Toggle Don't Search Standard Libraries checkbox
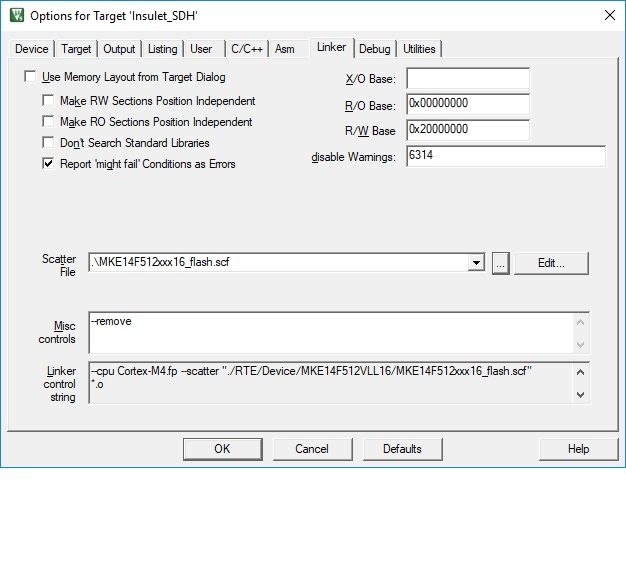 tap(48, 142)
